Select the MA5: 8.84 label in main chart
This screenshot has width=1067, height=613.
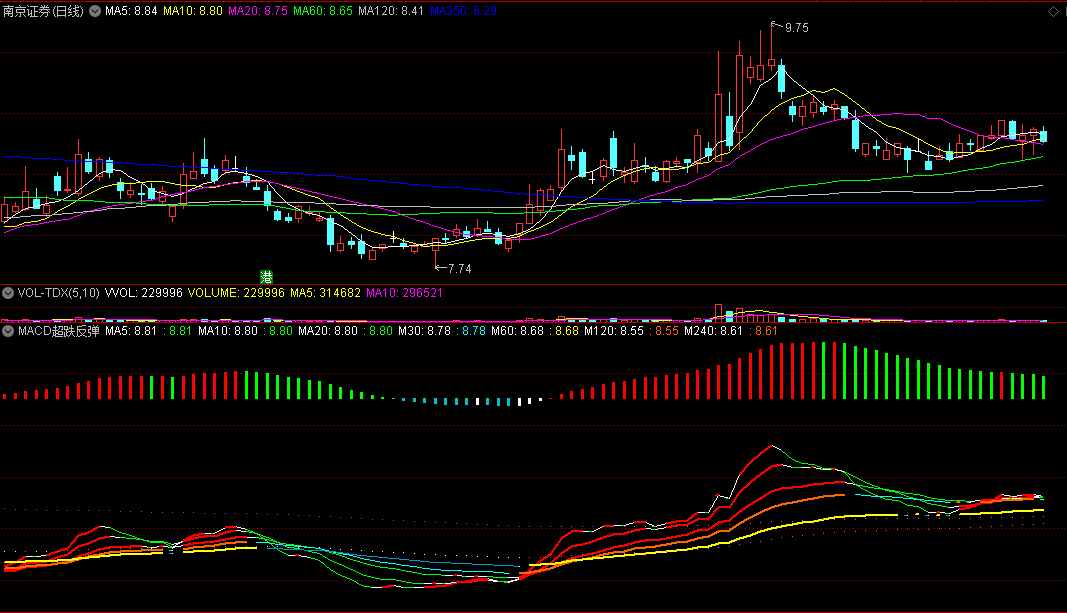131,11
